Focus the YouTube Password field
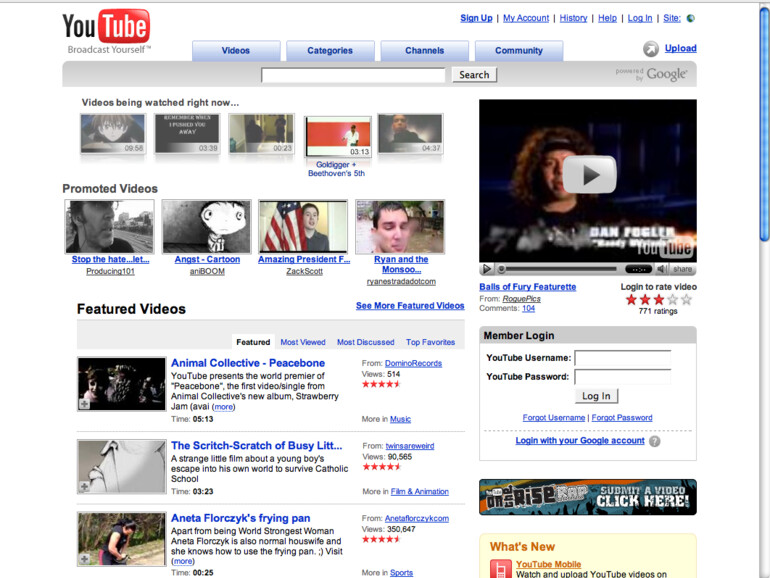The width and height of the screenshot is (770, 578). point(623,377)
